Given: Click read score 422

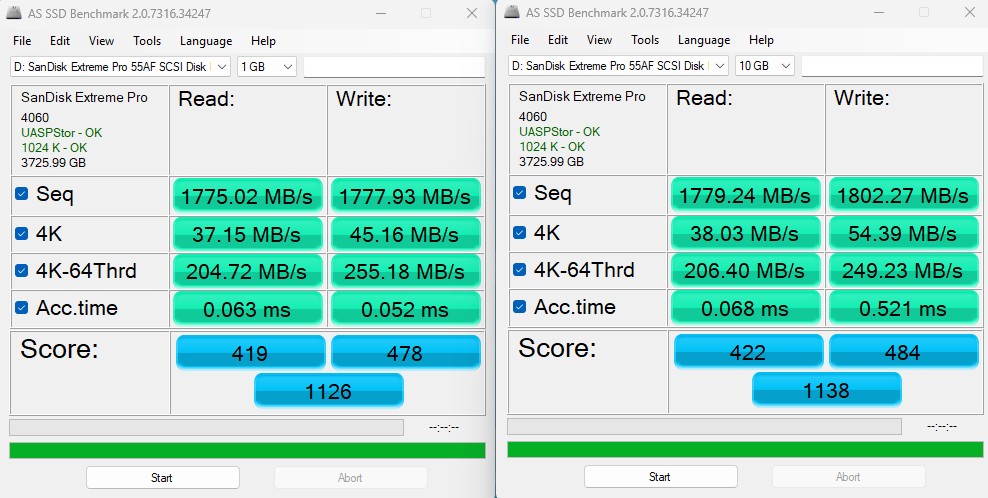Looking at the screenshot, I should 748,351.
